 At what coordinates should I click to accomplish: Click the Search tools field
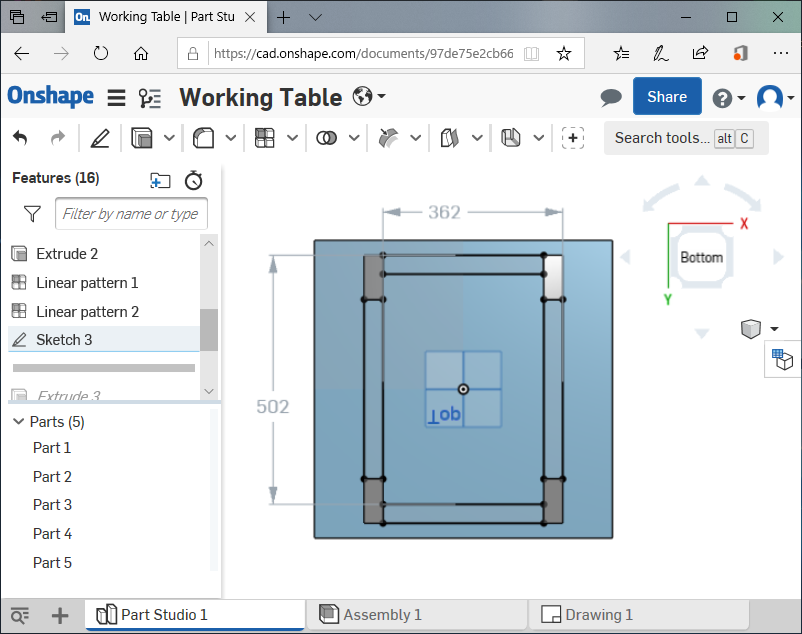click(x=686, y=138)
